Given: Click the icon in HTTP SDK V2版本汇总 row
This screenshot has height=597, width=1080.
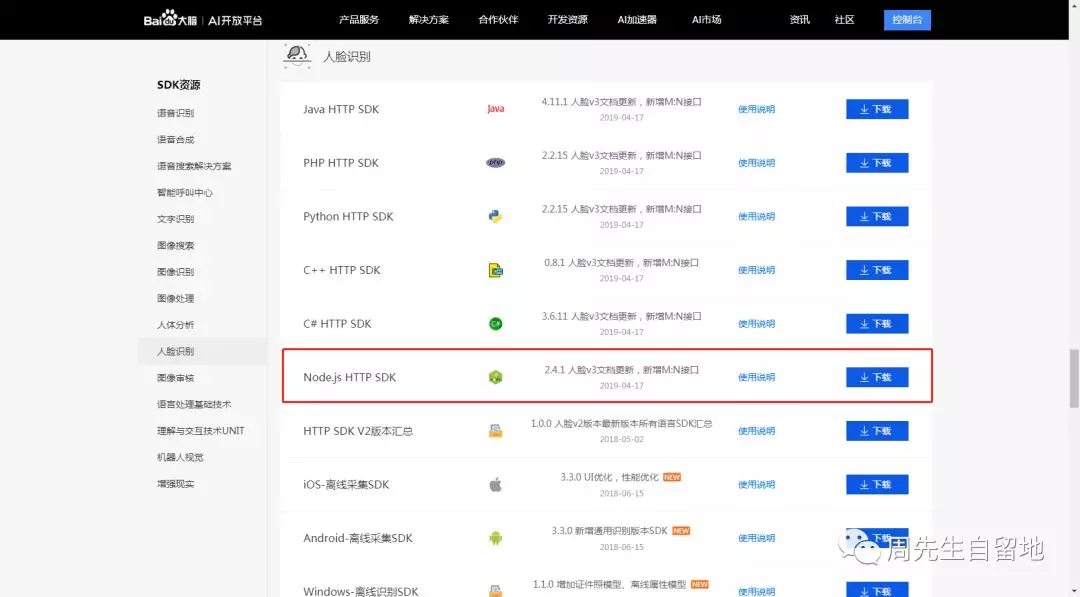Looking at the screenshot, I should click(x=495, y=431).
